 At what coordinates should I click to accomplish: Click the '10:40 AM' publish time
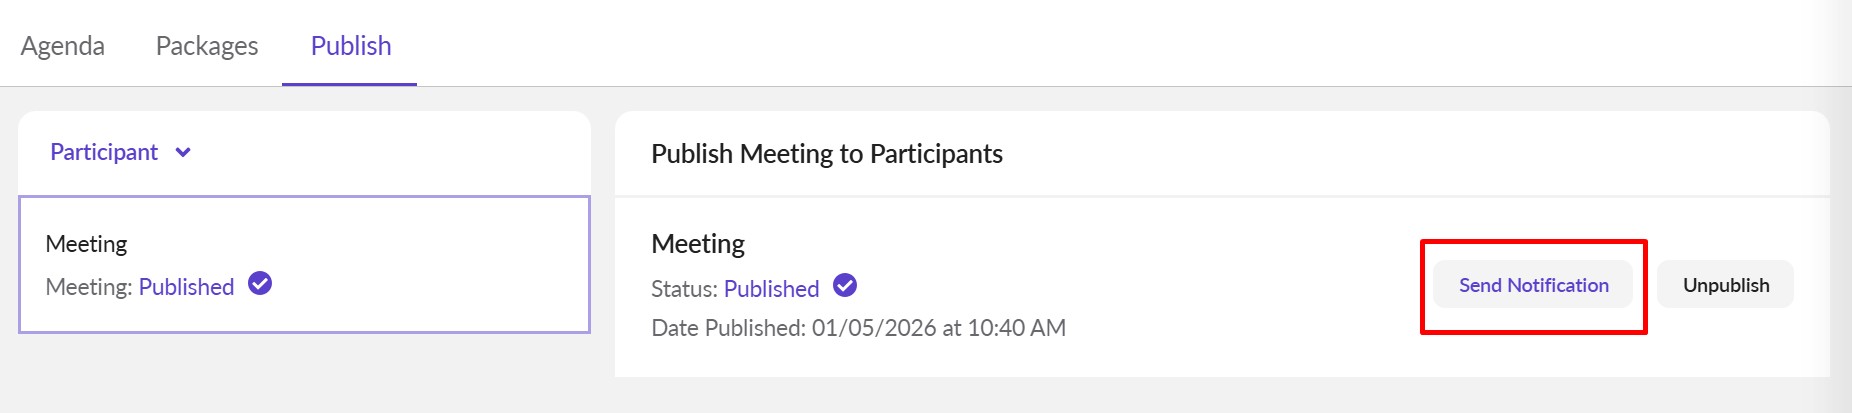pyautogui.click(x=1016, y=328)
